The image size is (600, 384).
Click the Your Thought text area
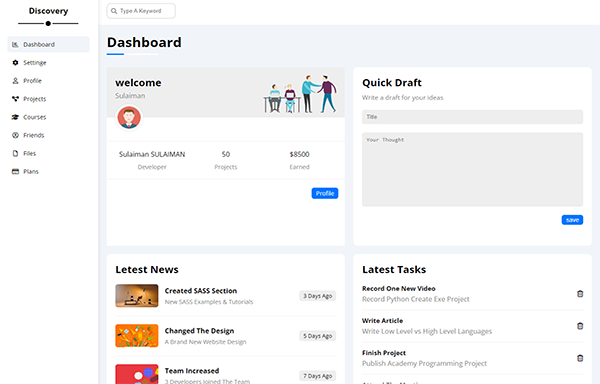click(x=472, y=169)
